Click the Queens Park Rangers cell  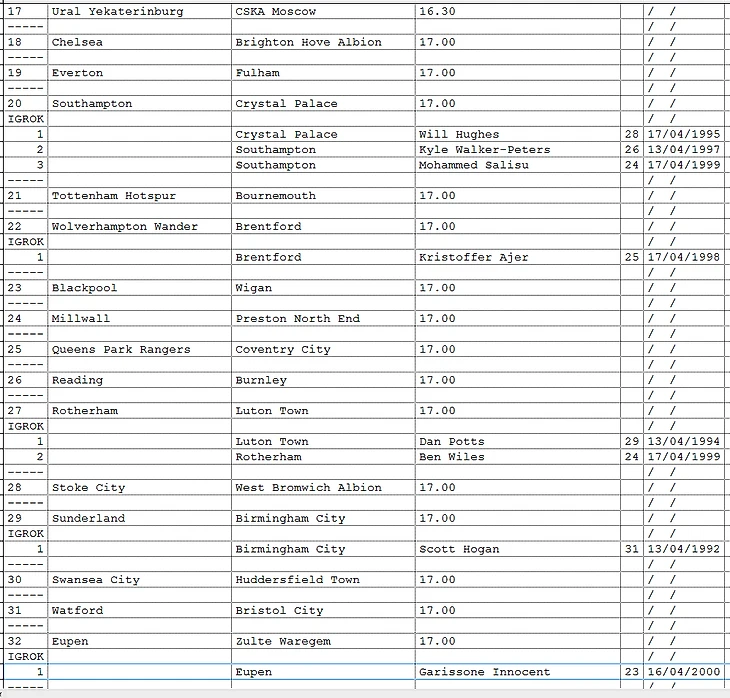121,349
